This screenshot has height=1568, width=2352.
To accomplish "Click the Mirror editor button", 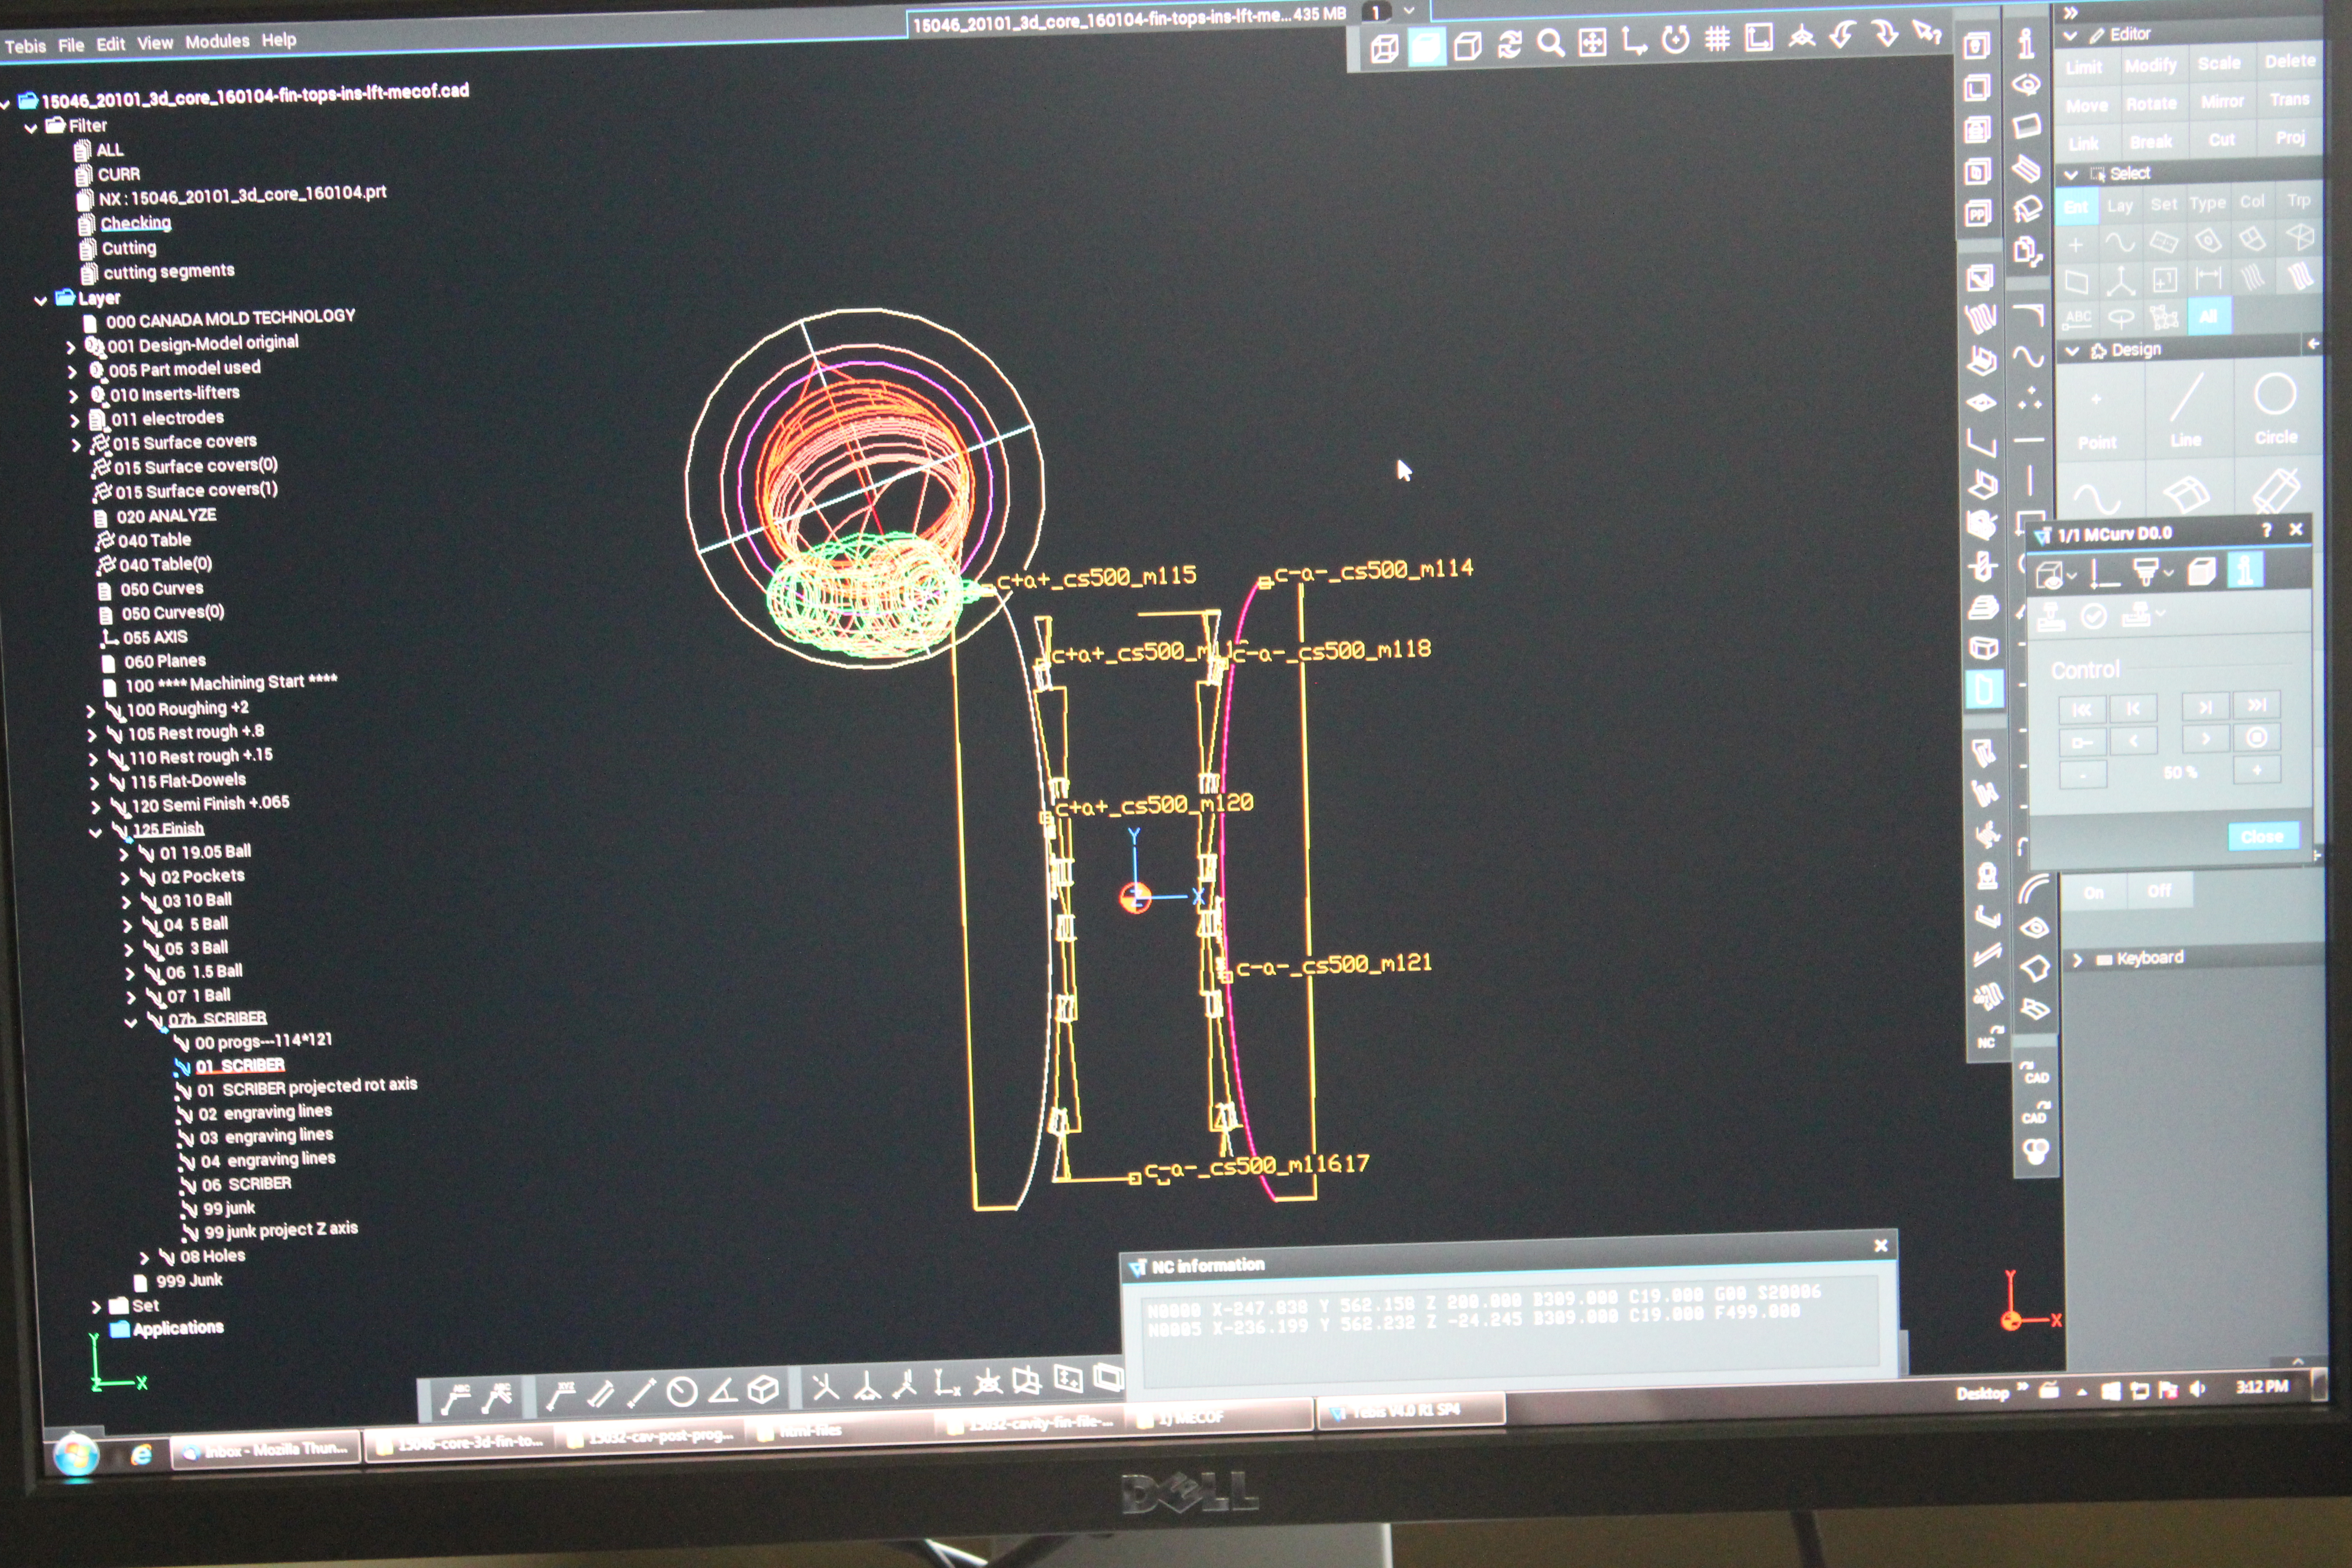I will tap(2221, 101).
